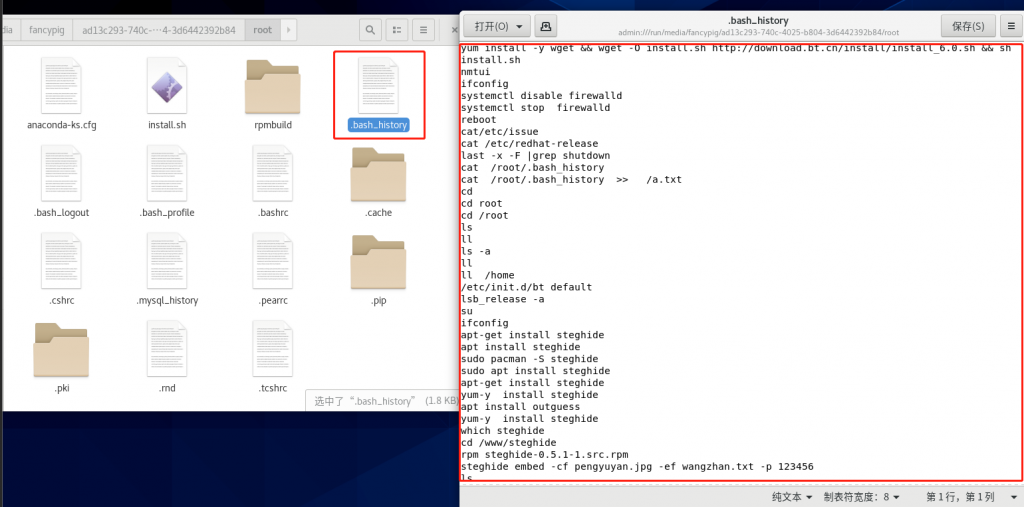
Task: Click the file manager search icon
Action: pos(370,30)
